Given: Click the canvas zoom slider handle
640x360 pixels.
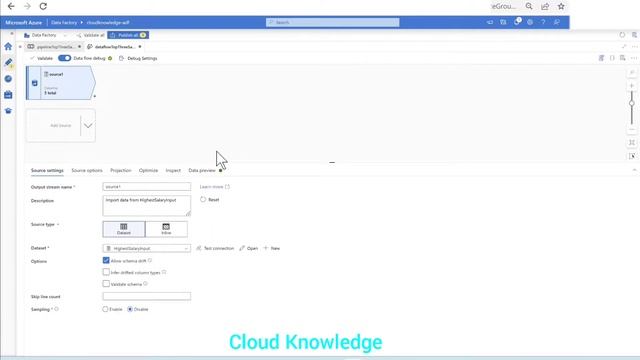Looking at the screenshot, I should click(632, 103).
